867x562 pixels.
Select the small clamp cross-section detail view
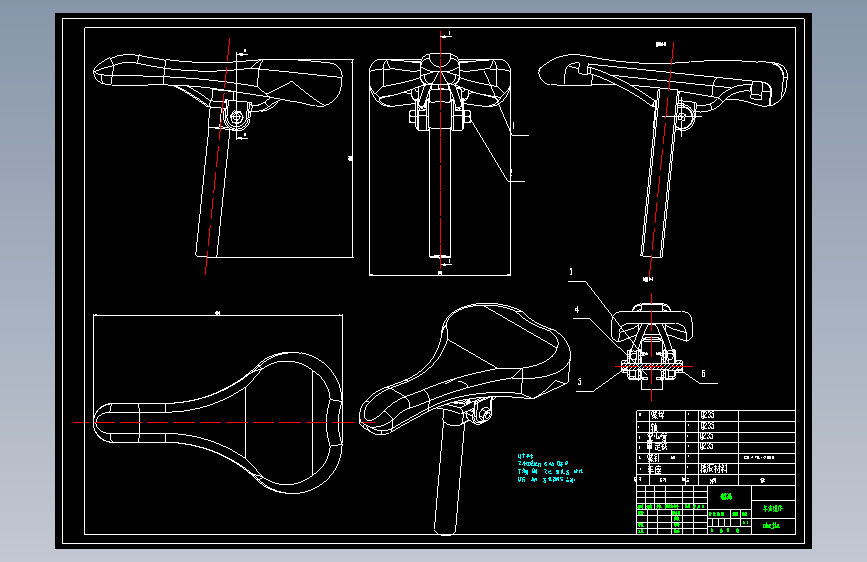coord(651,347)
